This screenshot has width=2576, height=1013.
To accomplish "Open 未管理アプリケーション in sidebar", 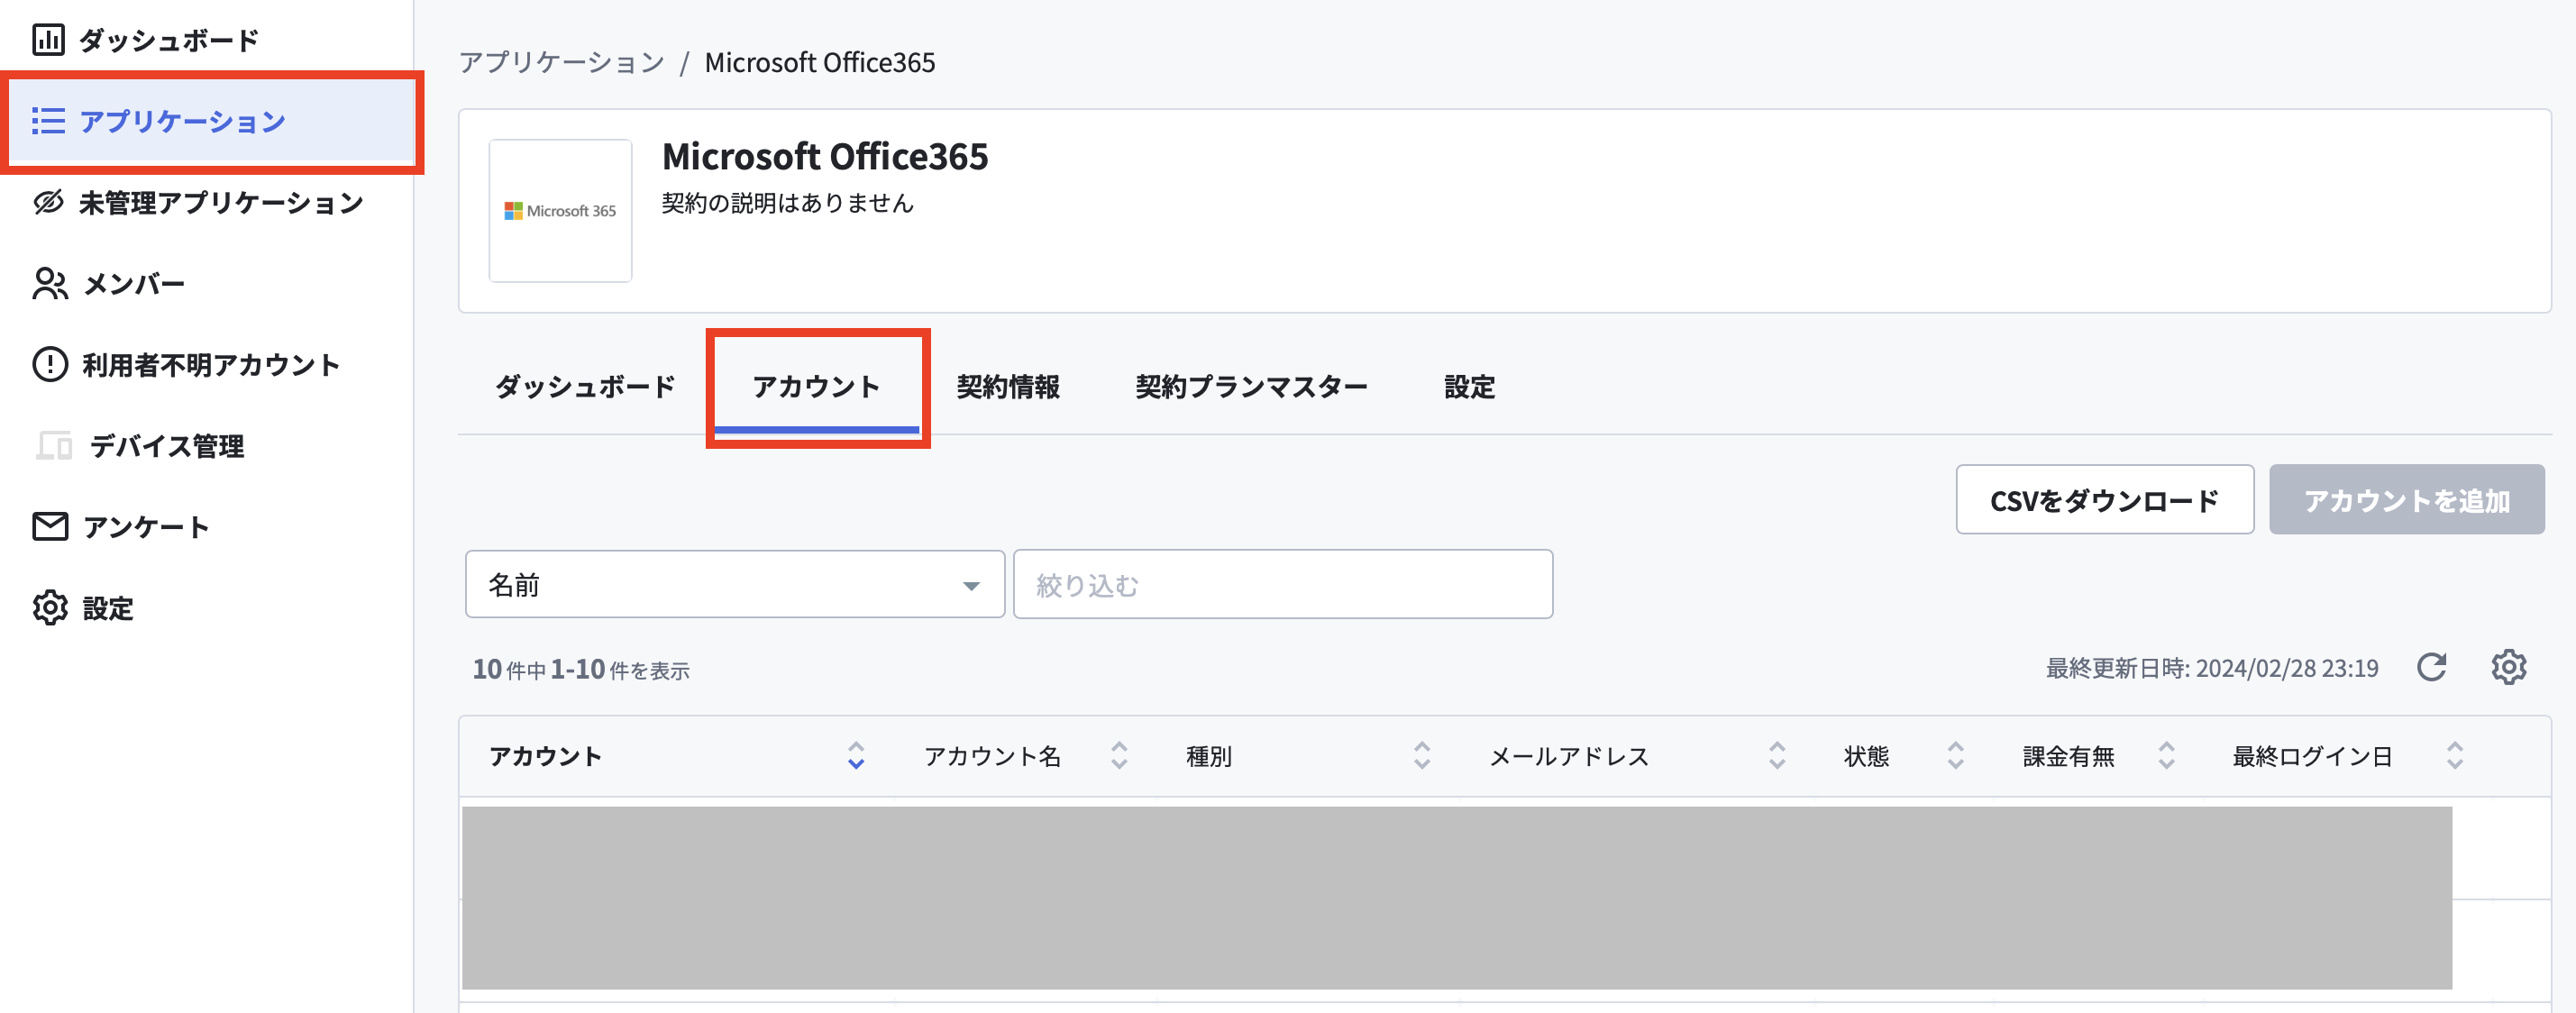I will pos(221,203).
